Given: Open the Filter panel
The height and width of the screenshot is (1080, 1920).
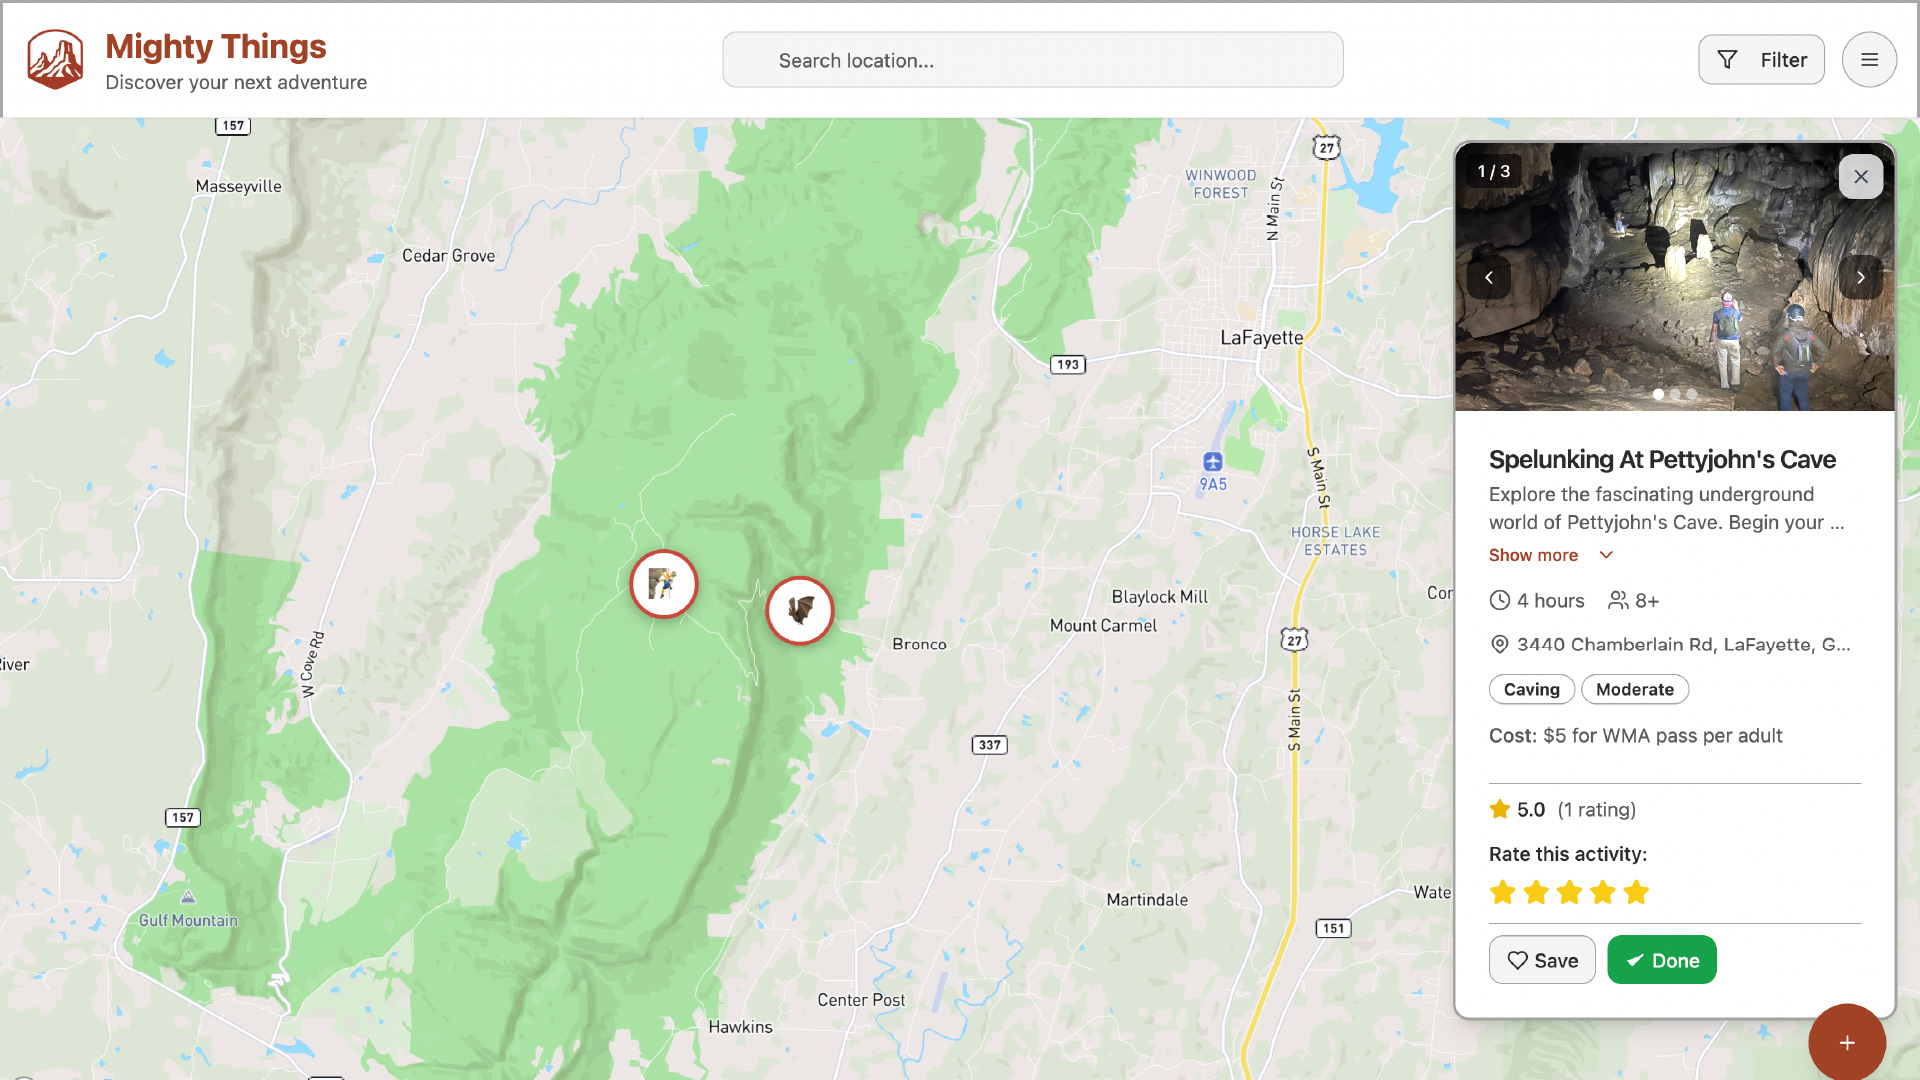Looking at the screenshot, I should click(1761, 59).
